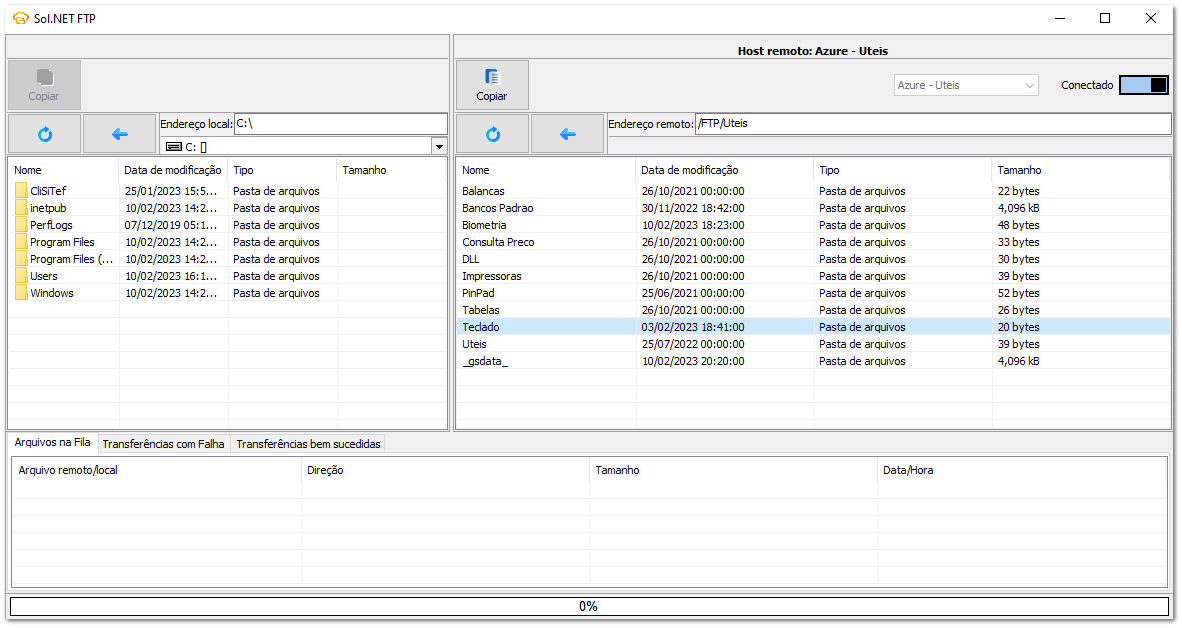This screenshot has height=628, width=1182.
Task: Switch to the Transferências com Falha tab
Action: (163, 443)
